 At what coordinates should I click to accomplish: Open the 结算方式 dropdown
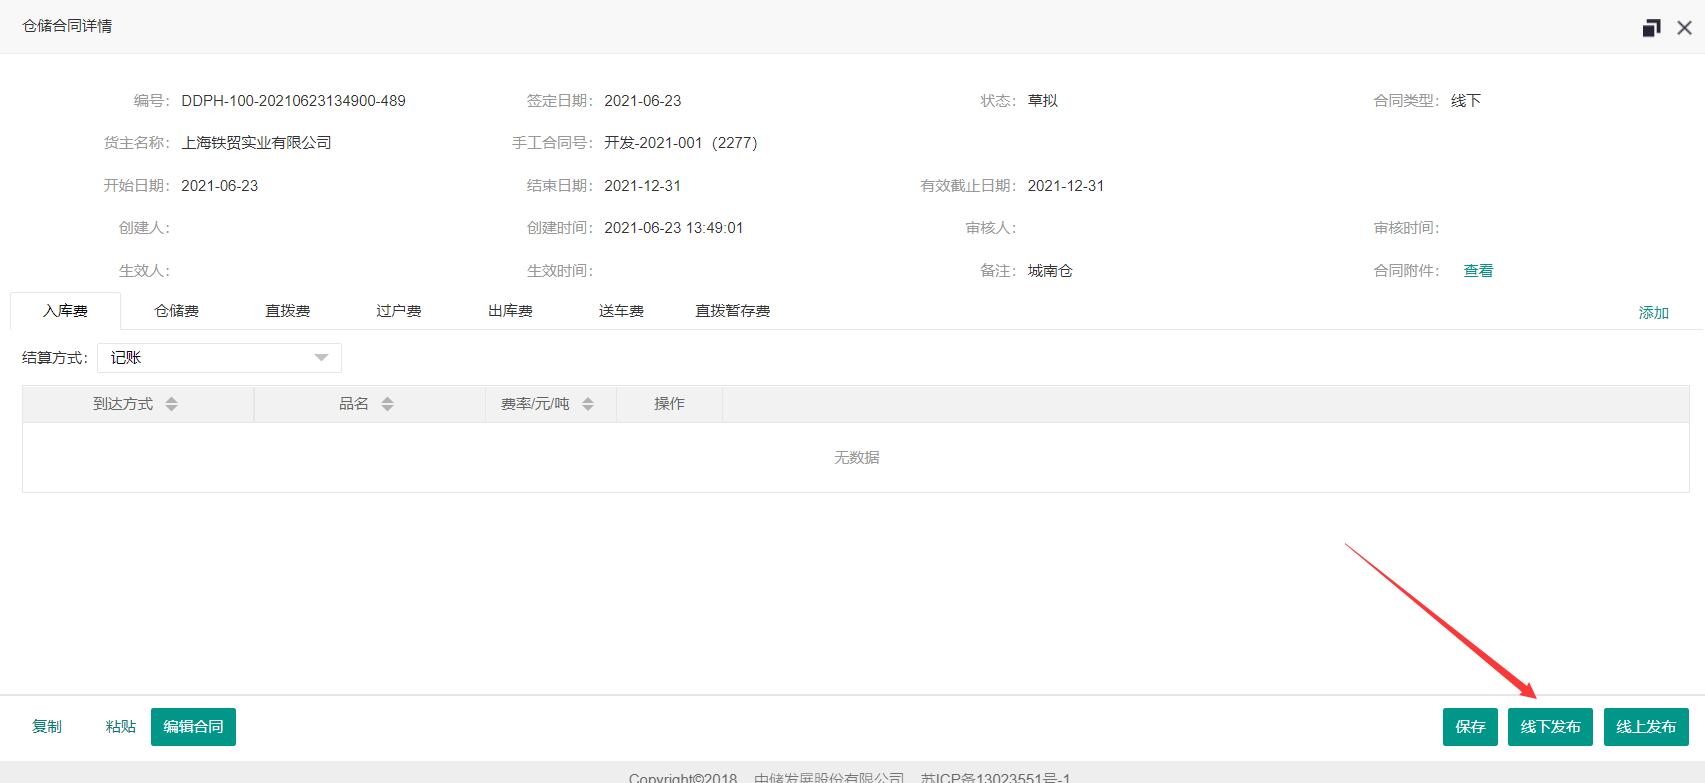pyautogui.click(x=219, y=358)
